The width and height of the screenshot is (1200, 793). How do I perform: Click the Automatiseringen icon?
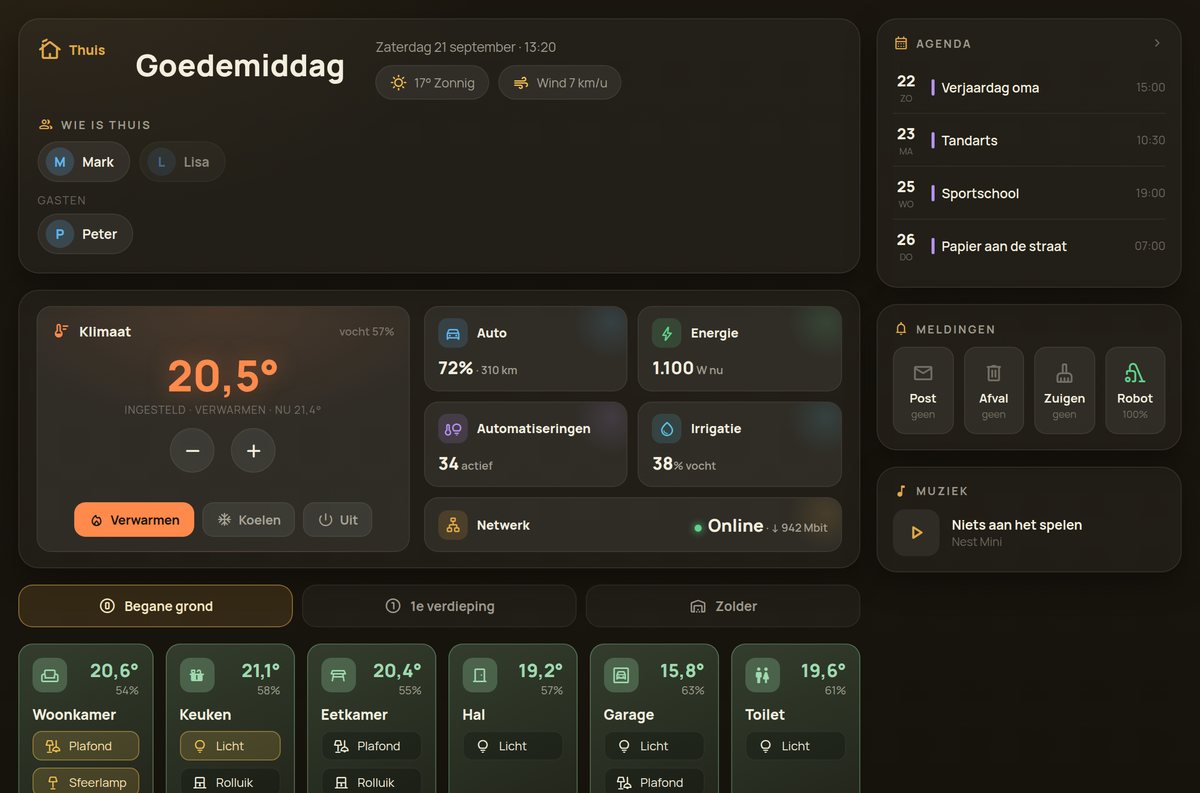pyautogui.click(x=453, y=428)
